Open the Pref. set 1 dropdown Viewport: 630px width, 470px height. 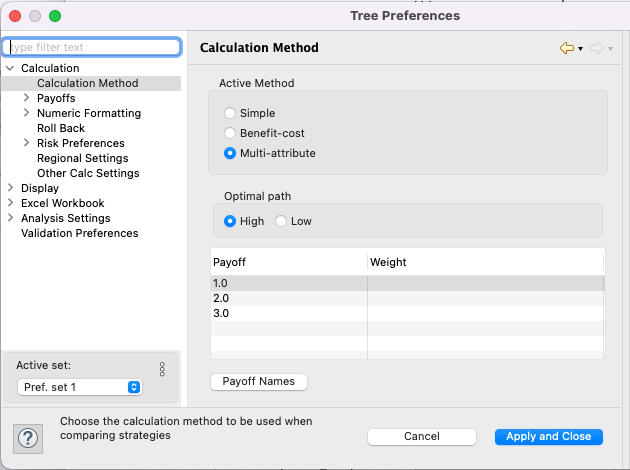pyautogui.click(x=79, y=387)
